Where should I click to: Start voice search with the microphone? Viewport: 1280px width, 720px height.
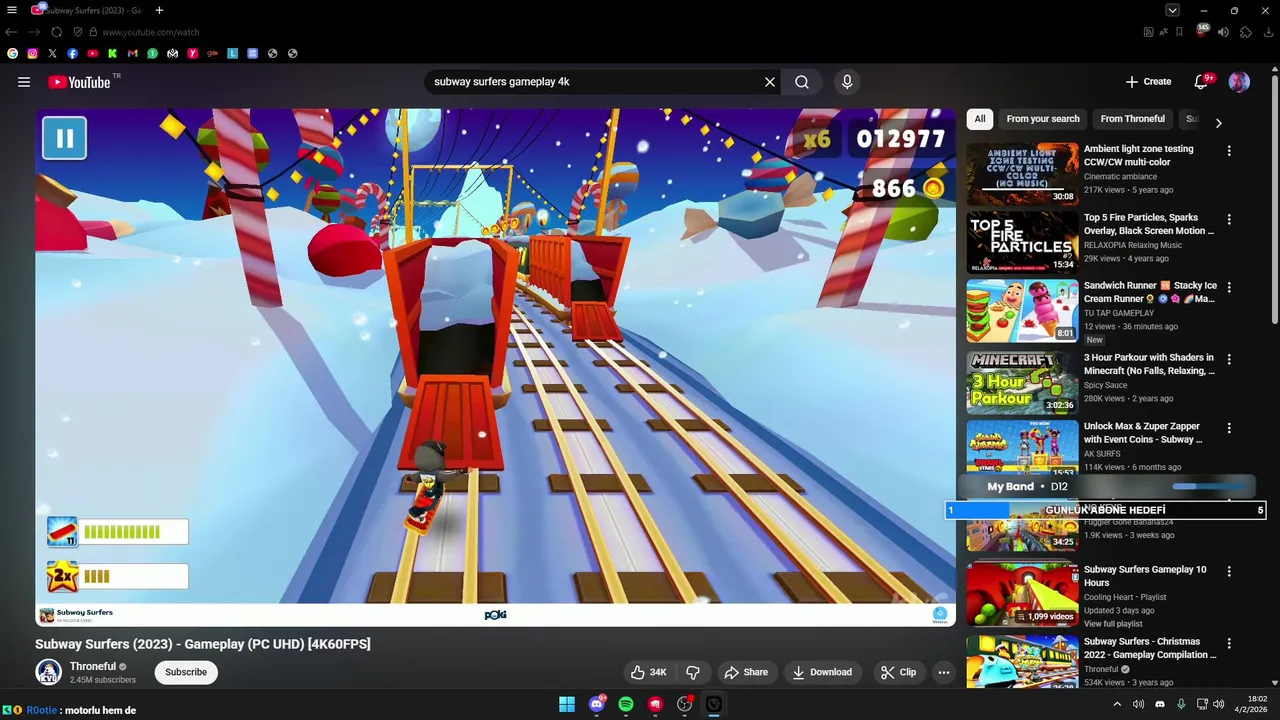pos(847,82)
